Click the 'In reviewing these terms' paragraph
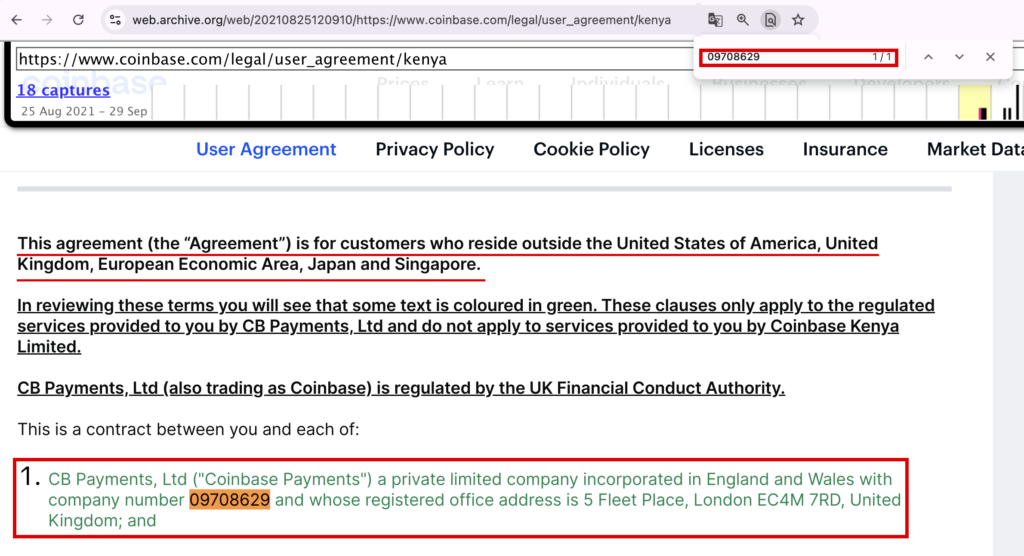 pyautogui.click(x=475, y=326)
